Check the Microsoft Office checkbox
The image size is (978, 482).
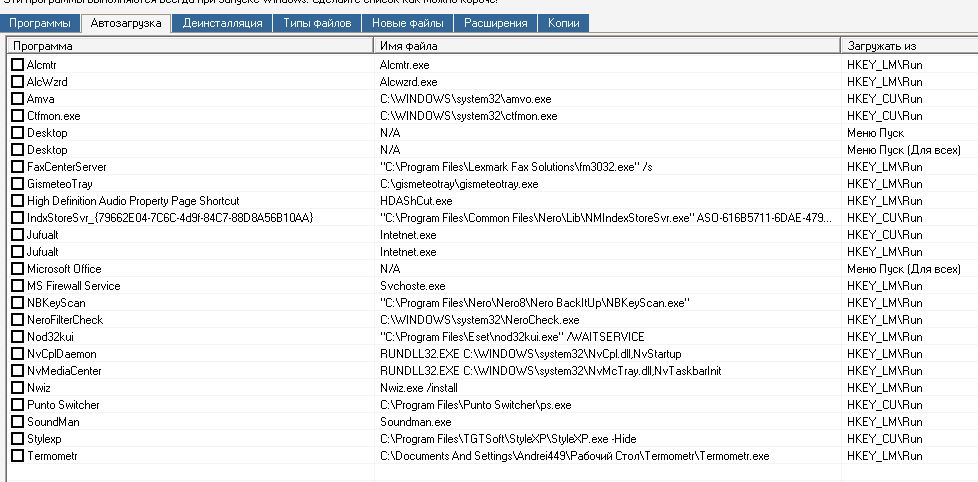pyautogui.click(x=17, y=269)
